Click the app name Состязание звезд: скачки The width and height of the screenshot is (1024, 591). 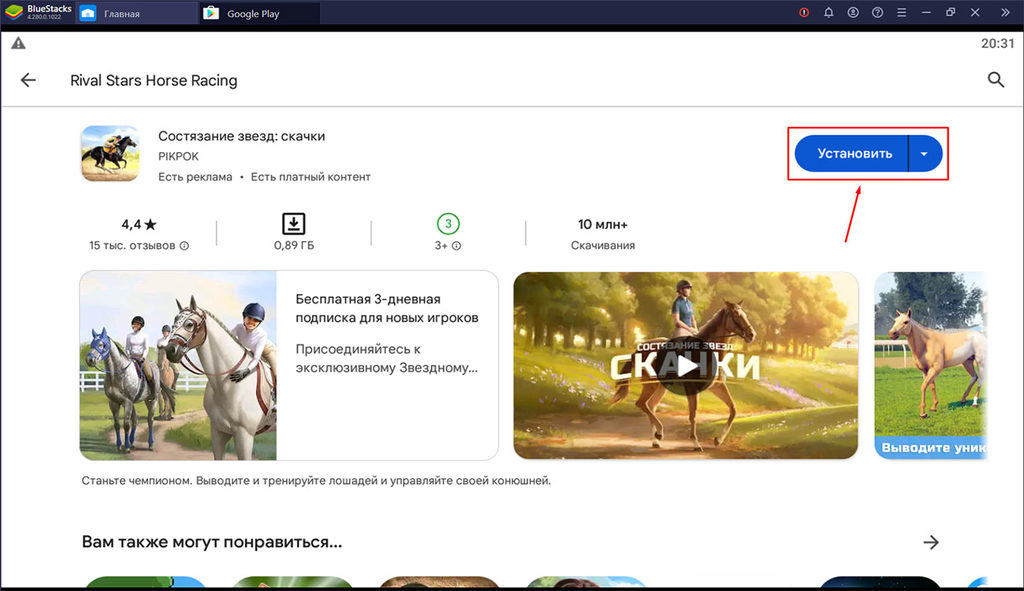[242, 136]
